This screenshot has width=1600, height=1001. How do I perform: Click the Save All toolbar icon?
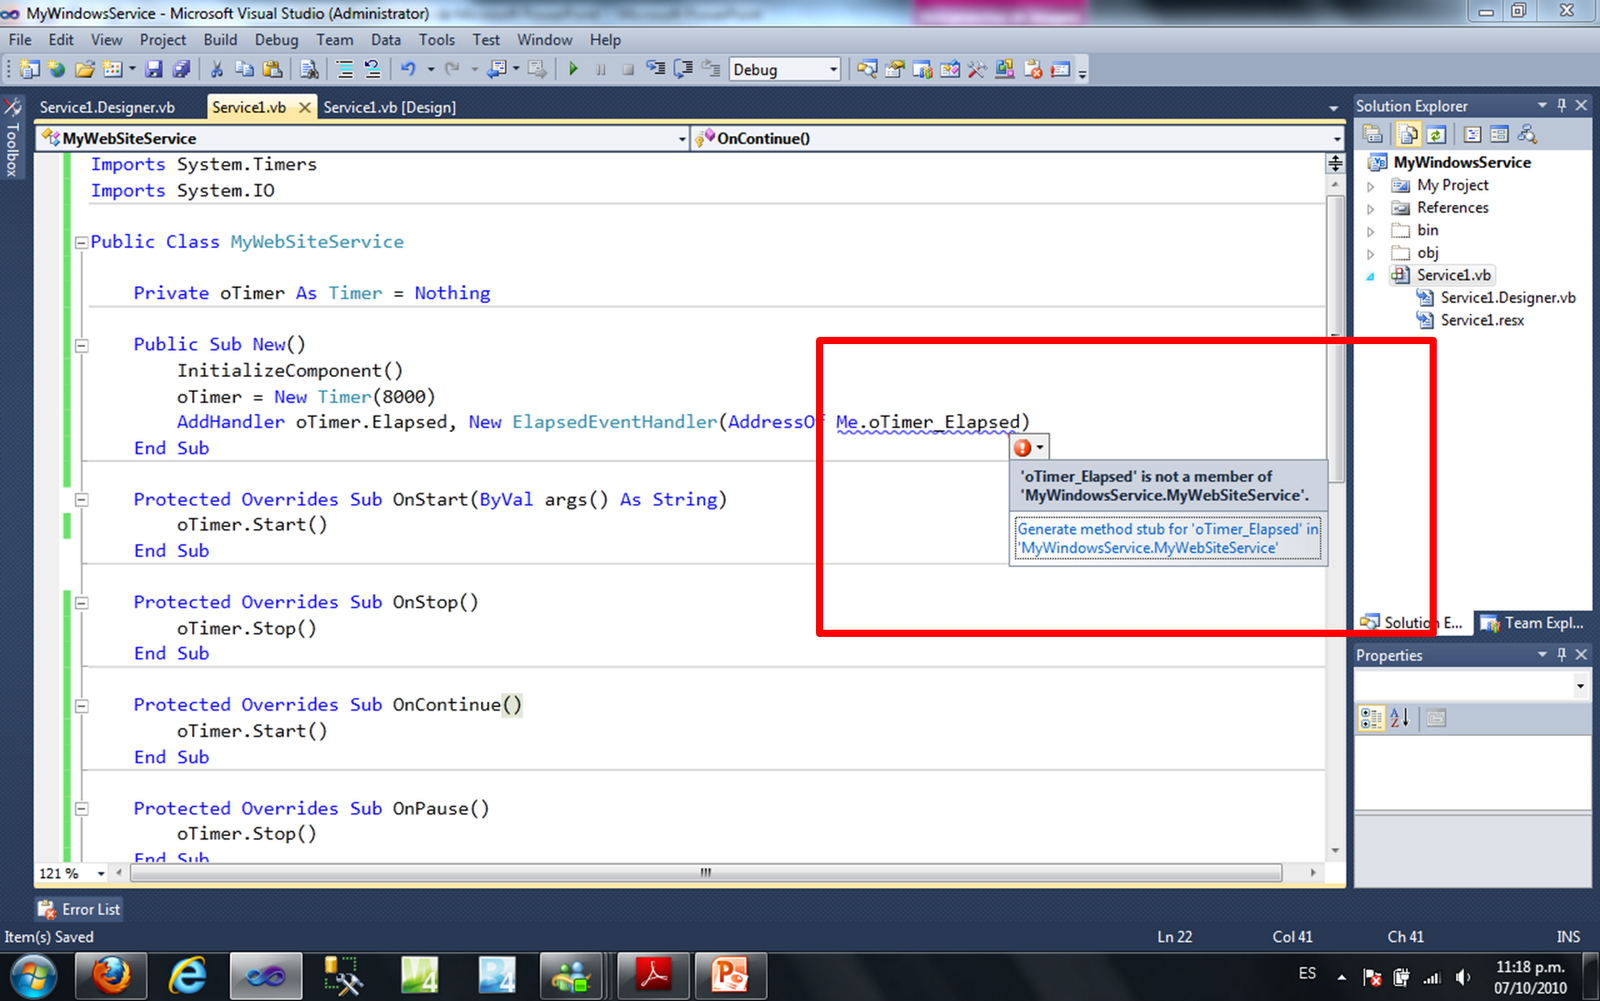point(182,69)
